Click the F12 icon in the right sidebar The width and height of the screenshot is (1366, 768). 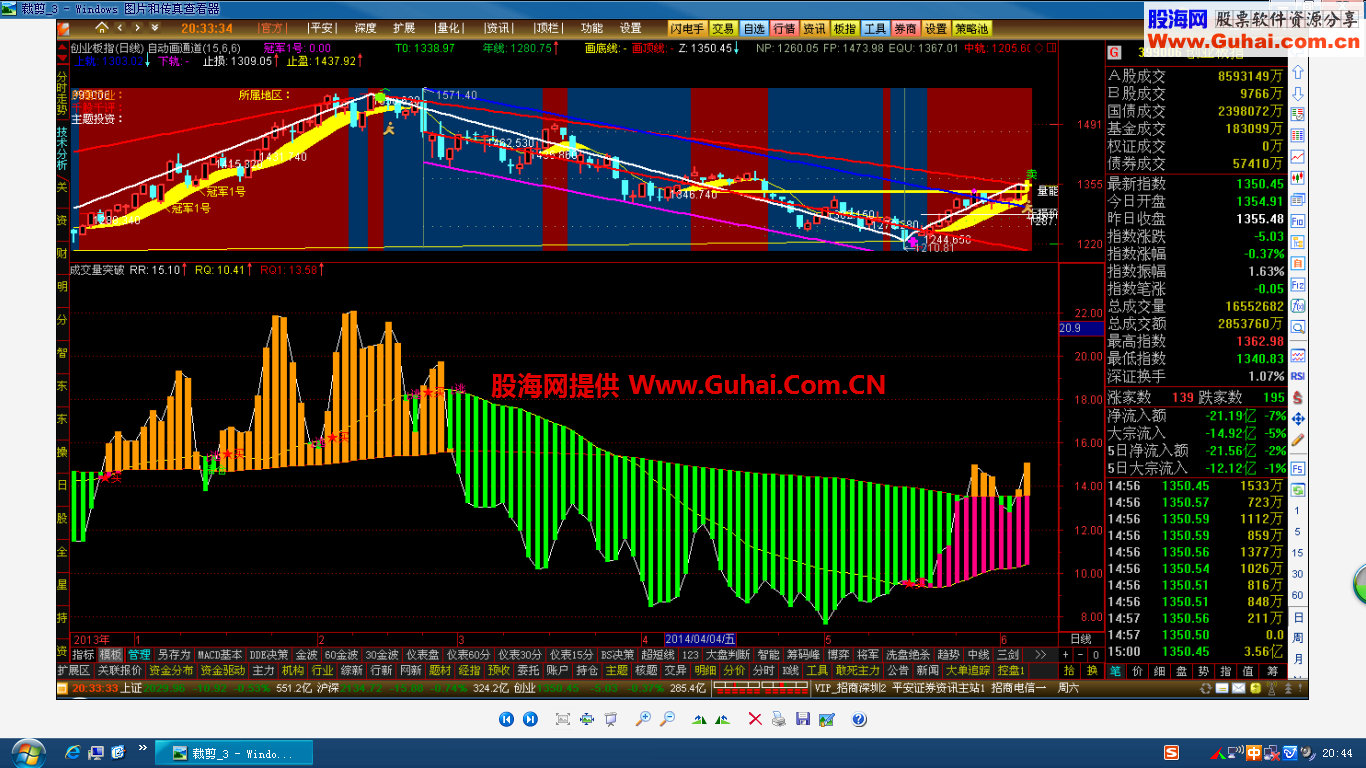point(1297,283)
